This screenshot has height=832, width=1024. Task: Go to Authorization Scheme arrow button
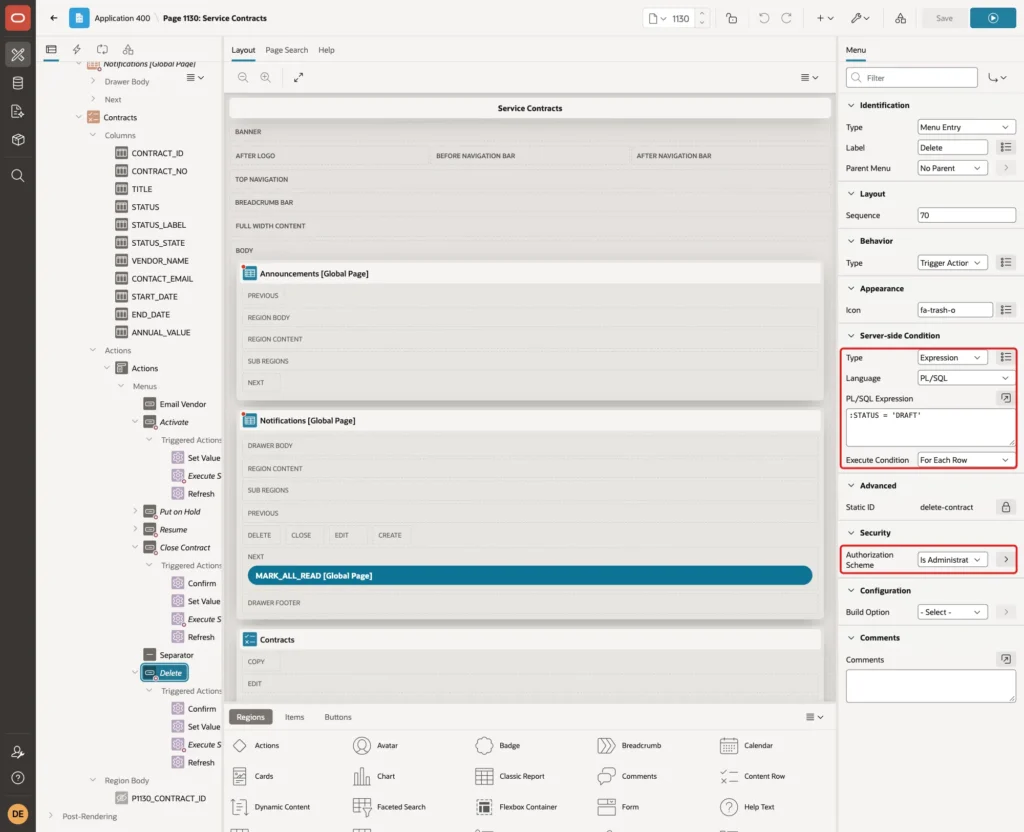coord(1006,560)
